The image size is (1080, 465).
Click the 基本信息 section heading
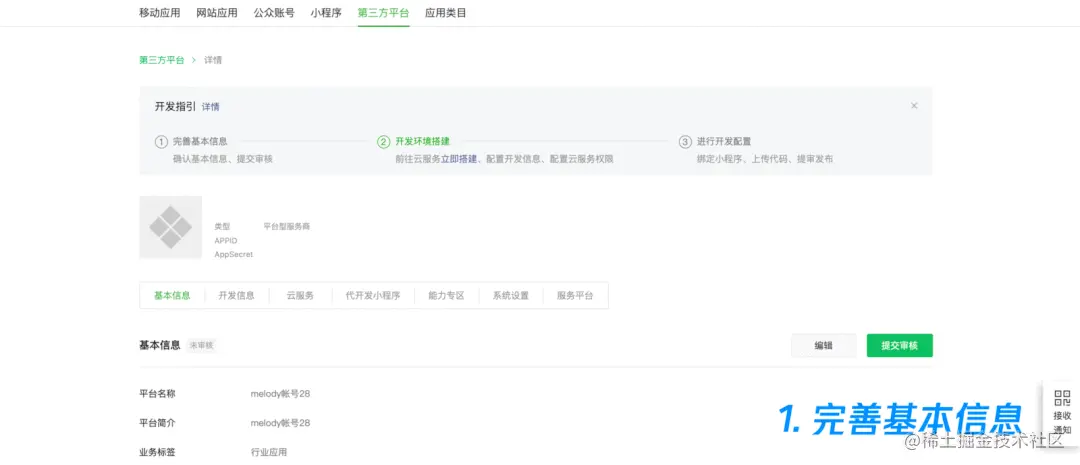160,345
